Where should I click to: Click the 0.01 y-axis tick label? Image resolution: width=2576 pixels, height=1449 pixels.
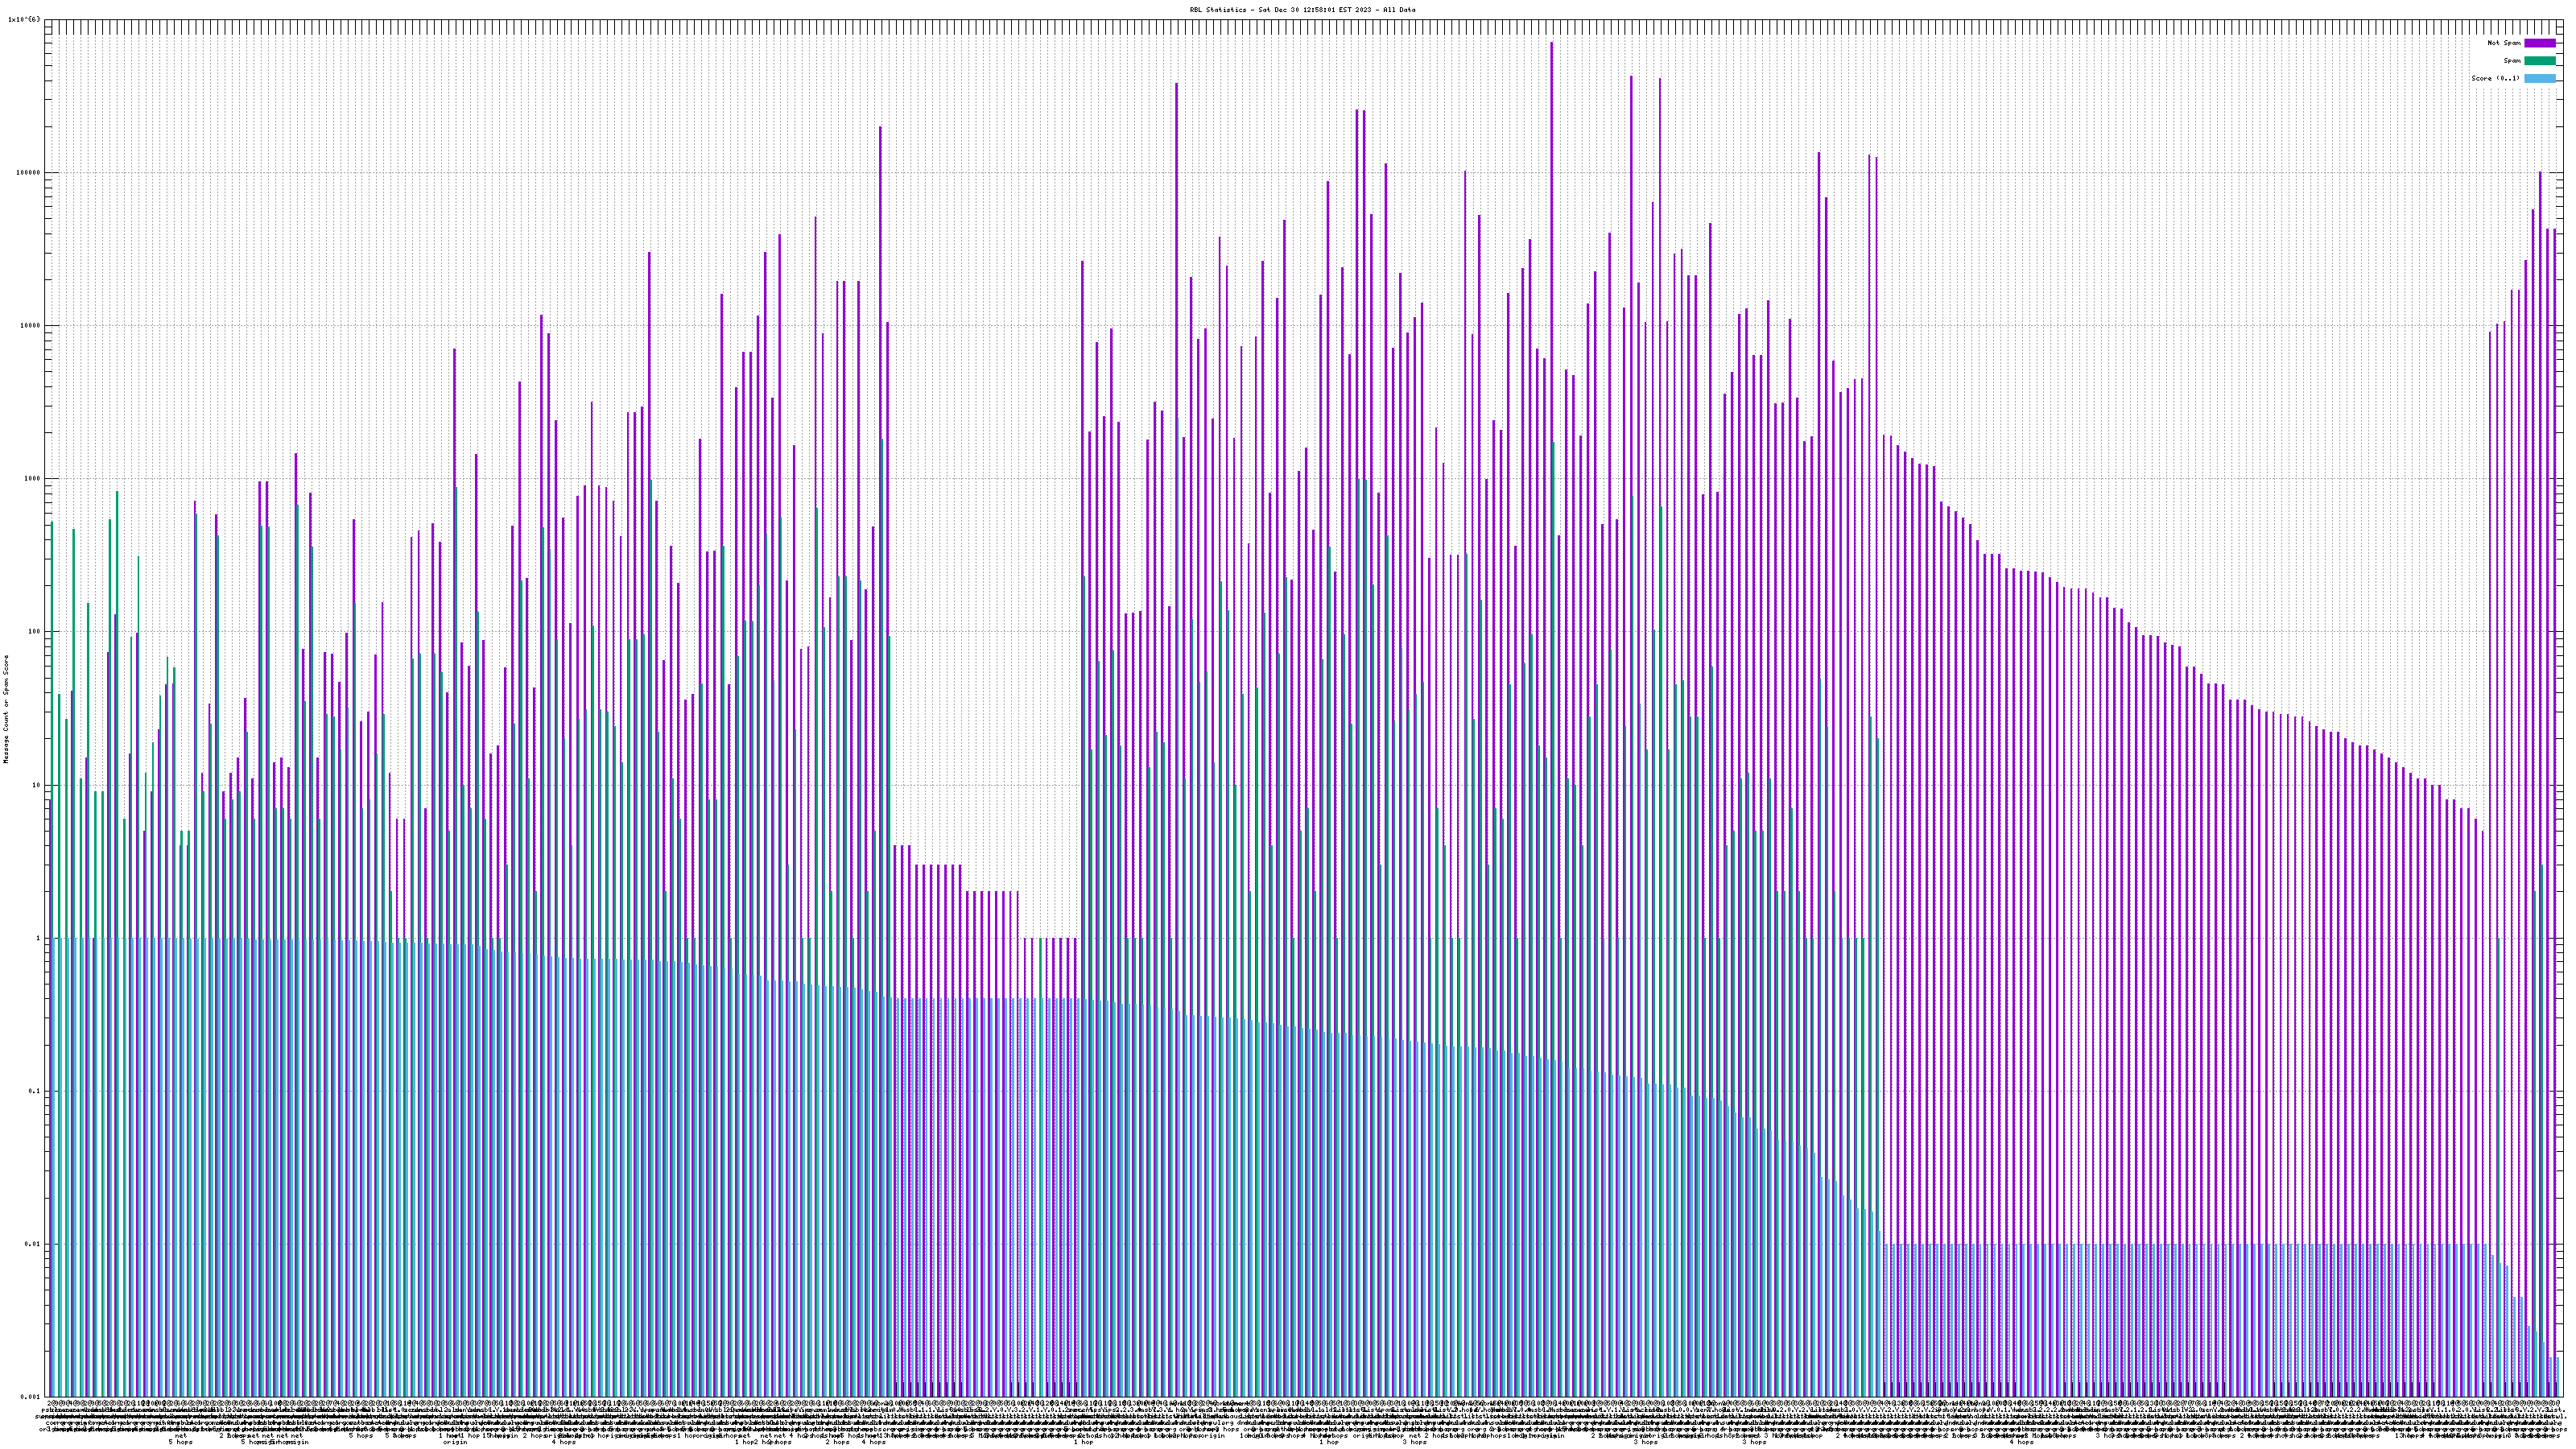tap(33, 1244)
